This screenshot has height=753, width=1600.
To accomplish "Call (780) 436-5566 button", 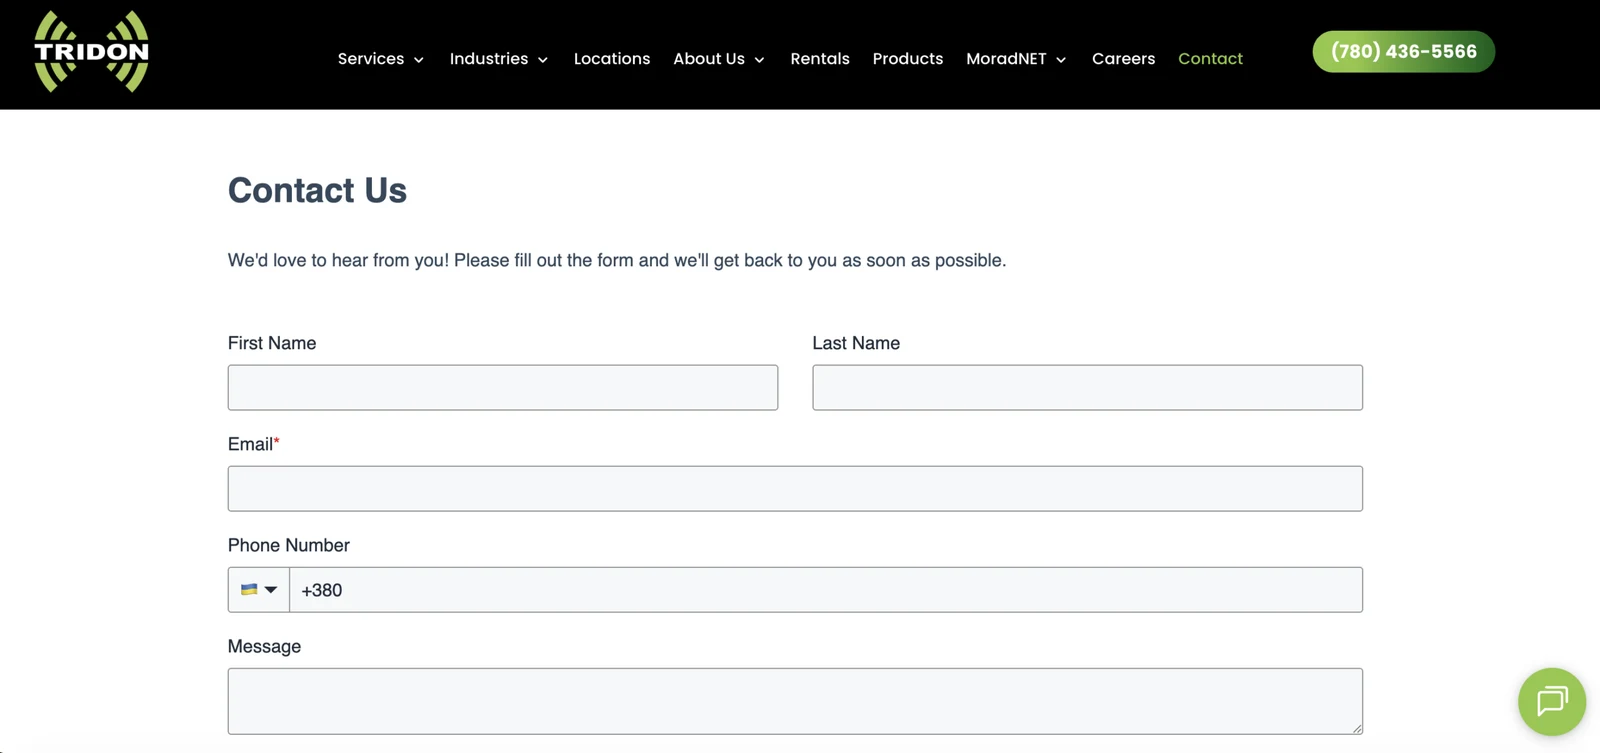I will click(1403, 52).
